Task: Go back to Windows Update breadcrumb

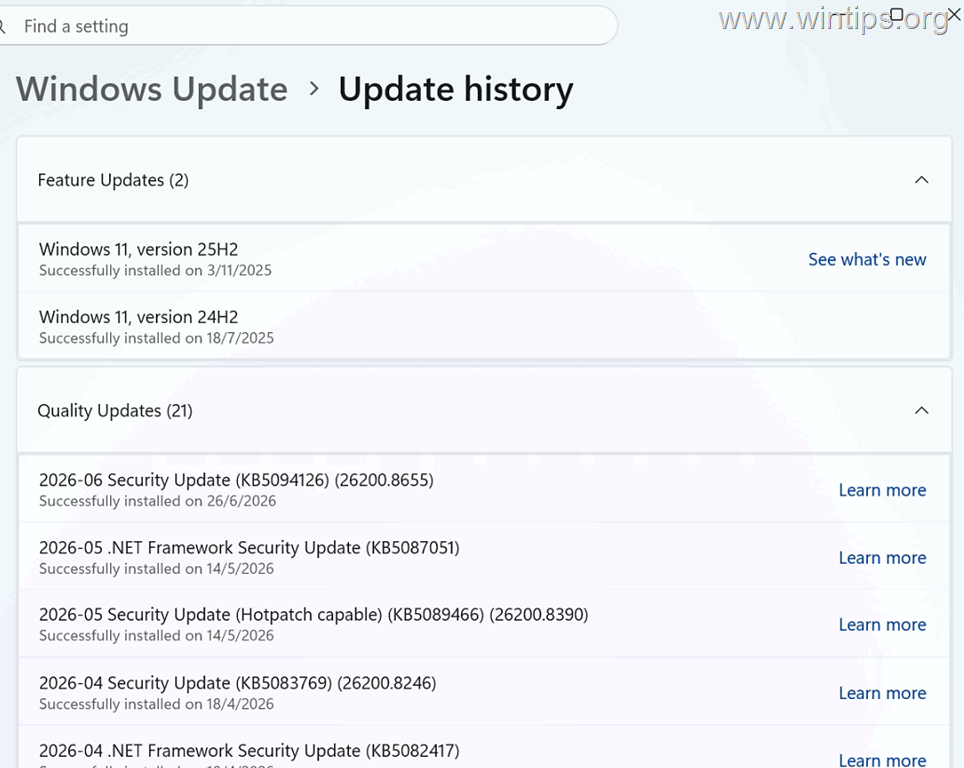Action: point(152,89)
